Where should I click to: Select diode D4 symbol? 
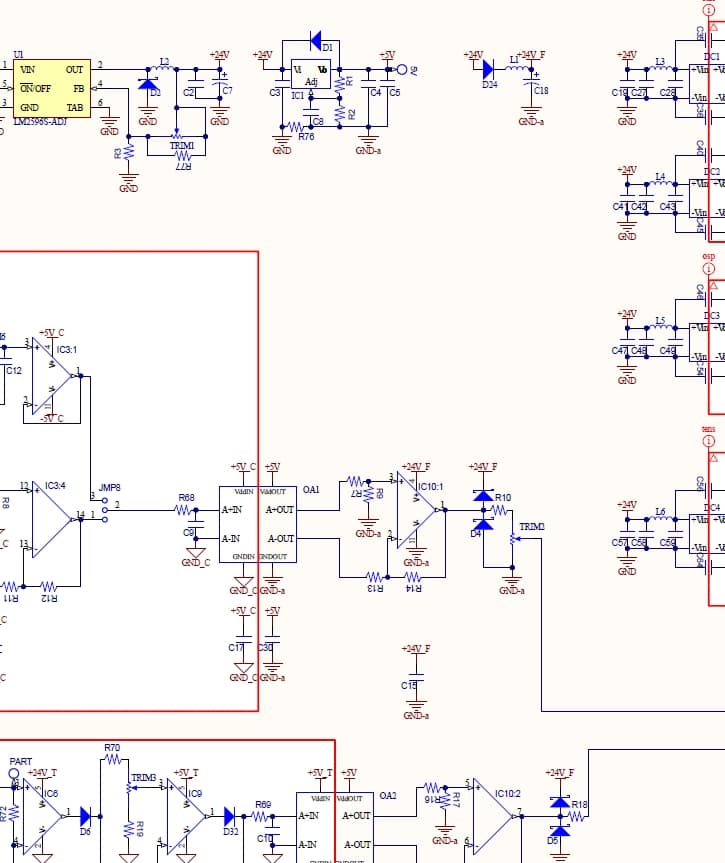[483, 525]
